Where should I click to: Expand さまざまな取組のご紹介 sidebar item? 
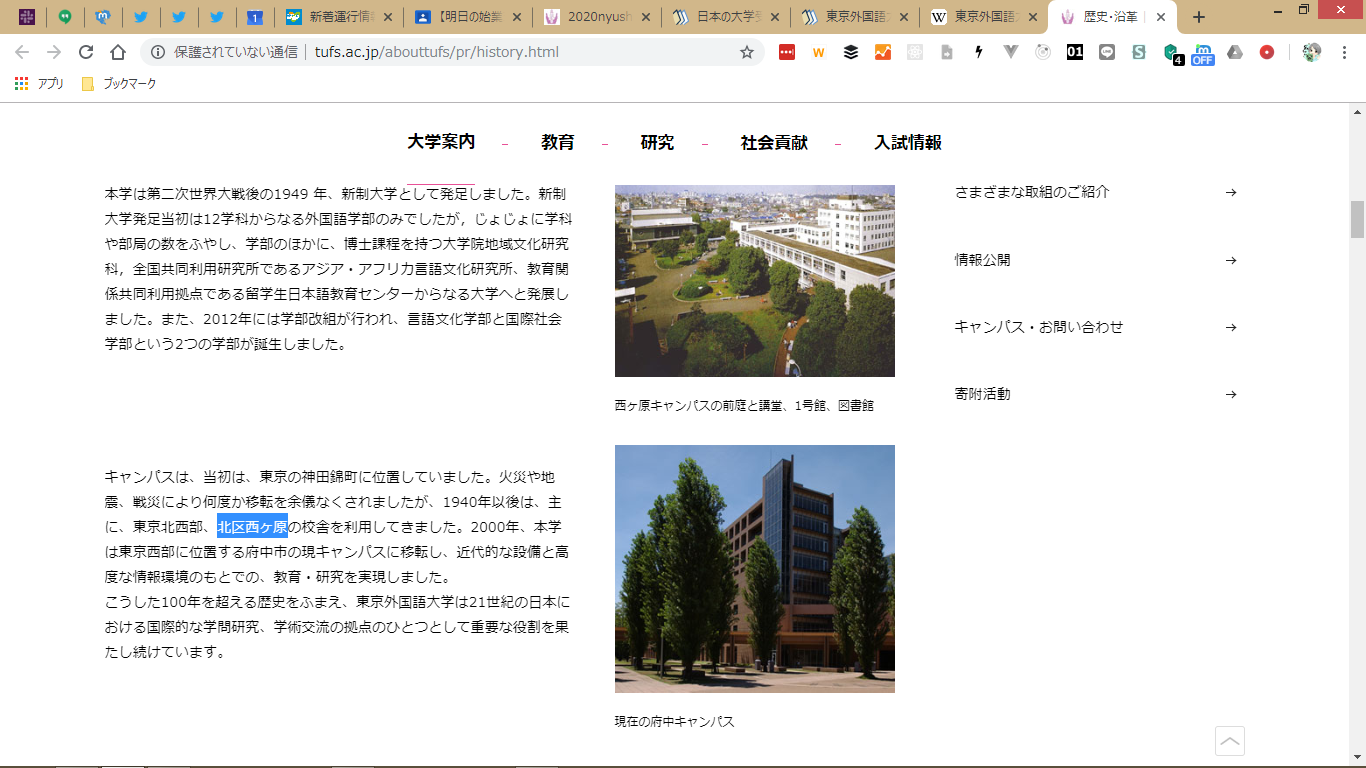coord(1095,192)
